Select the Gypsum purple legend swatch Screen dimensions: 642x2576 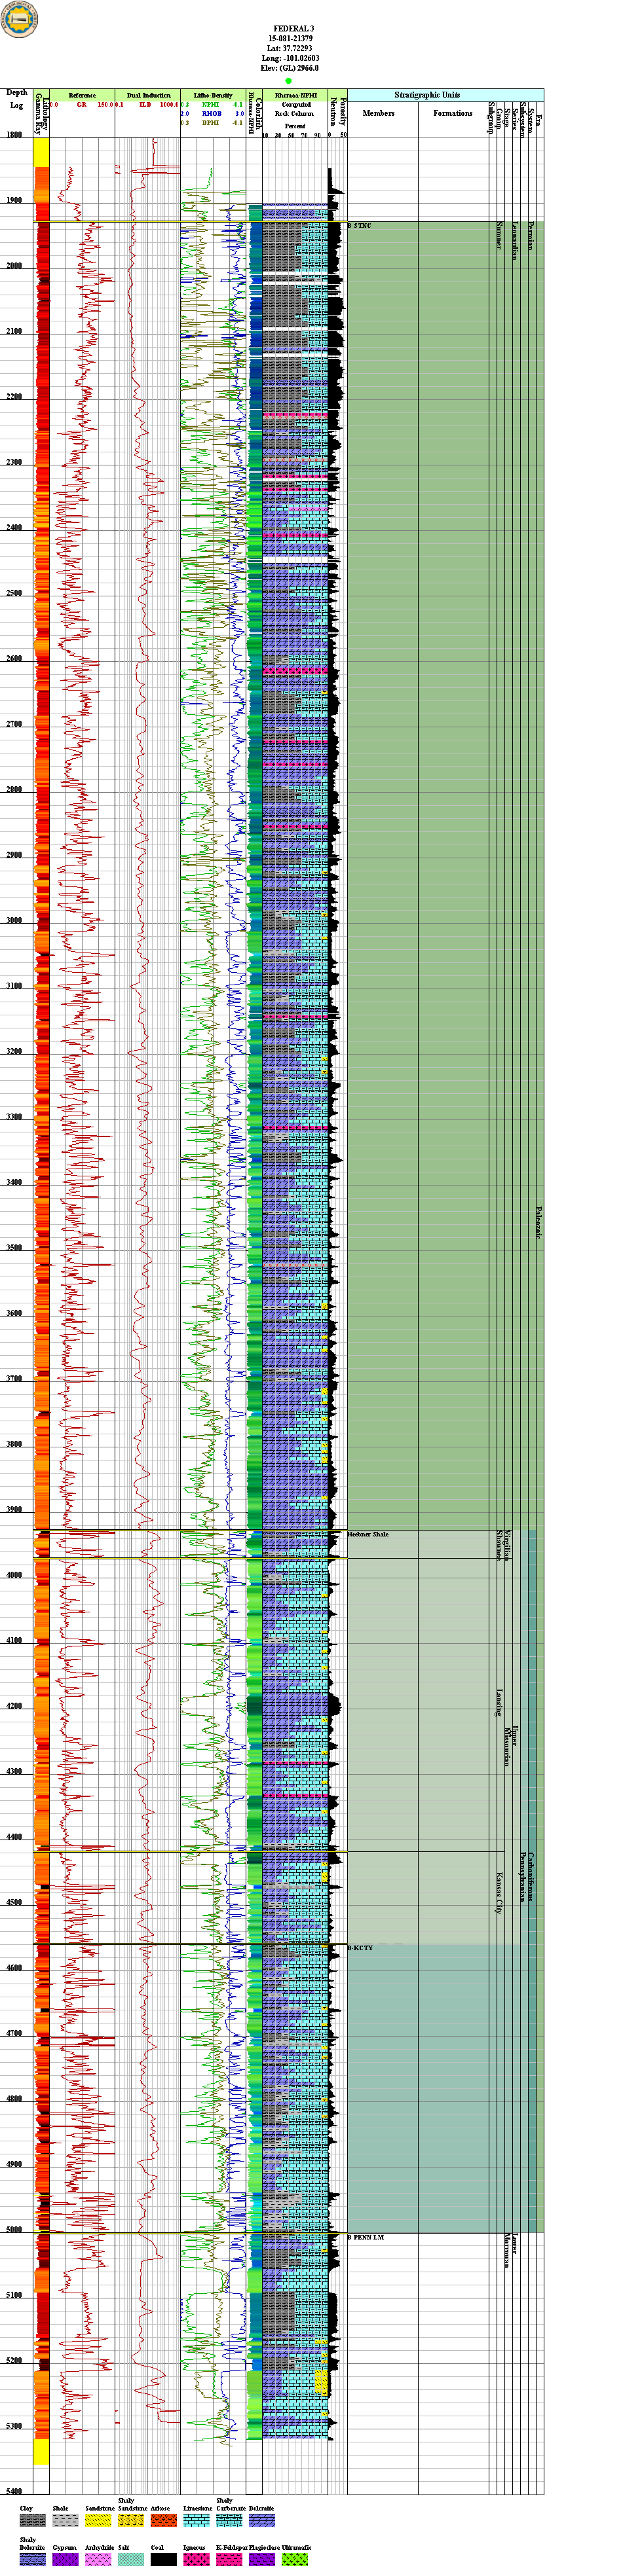(65, 2560)
